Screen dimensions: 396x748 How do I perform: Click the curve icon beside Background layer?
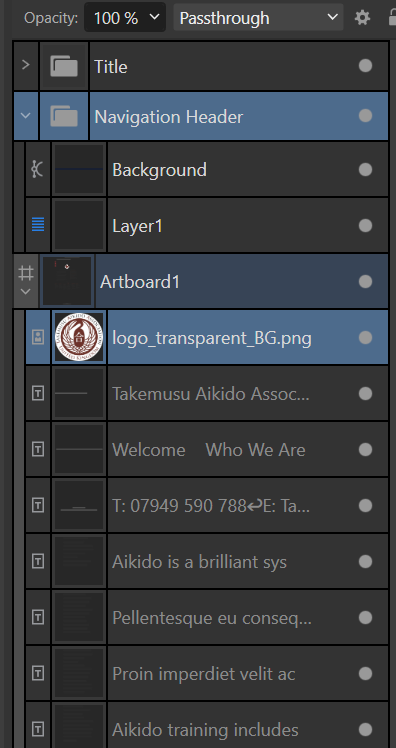click(38, 169)
